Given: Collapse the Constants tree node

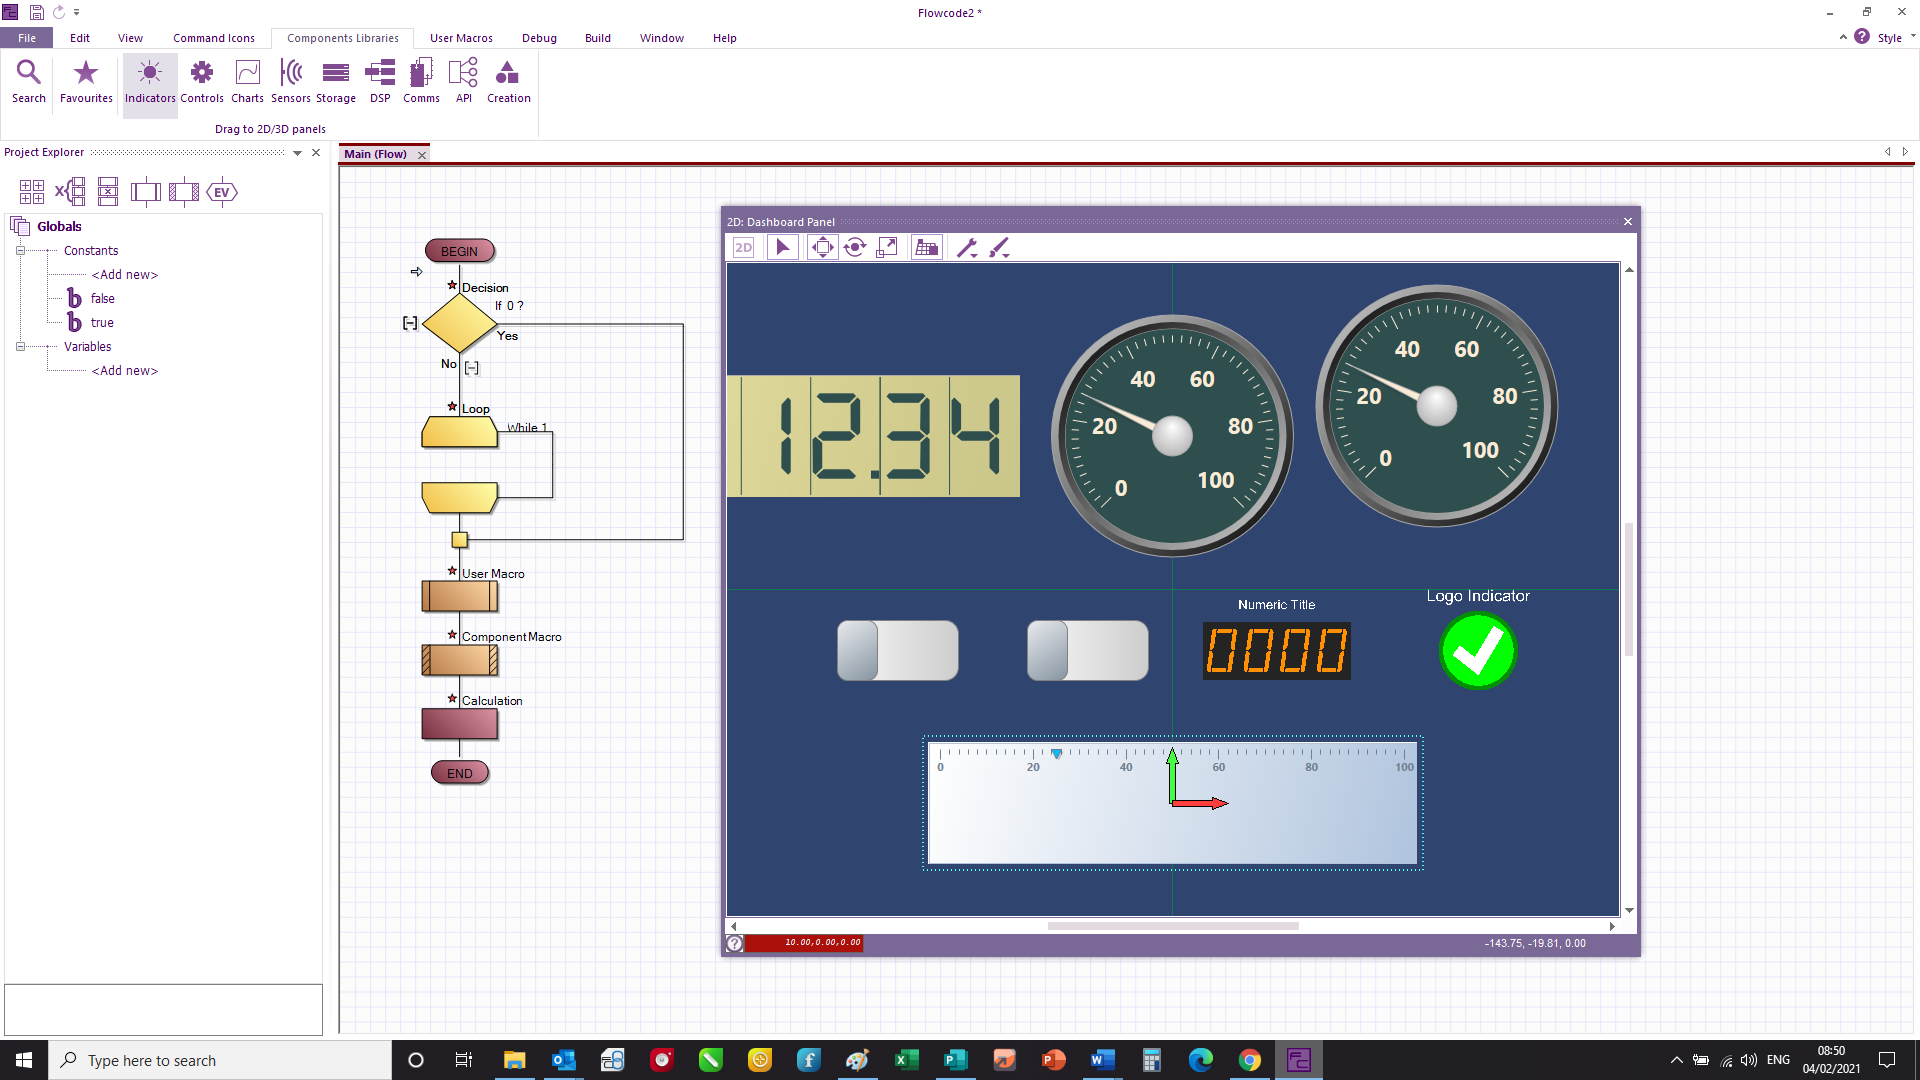Looking at the screenshot, I should click(x=20, y=251).
